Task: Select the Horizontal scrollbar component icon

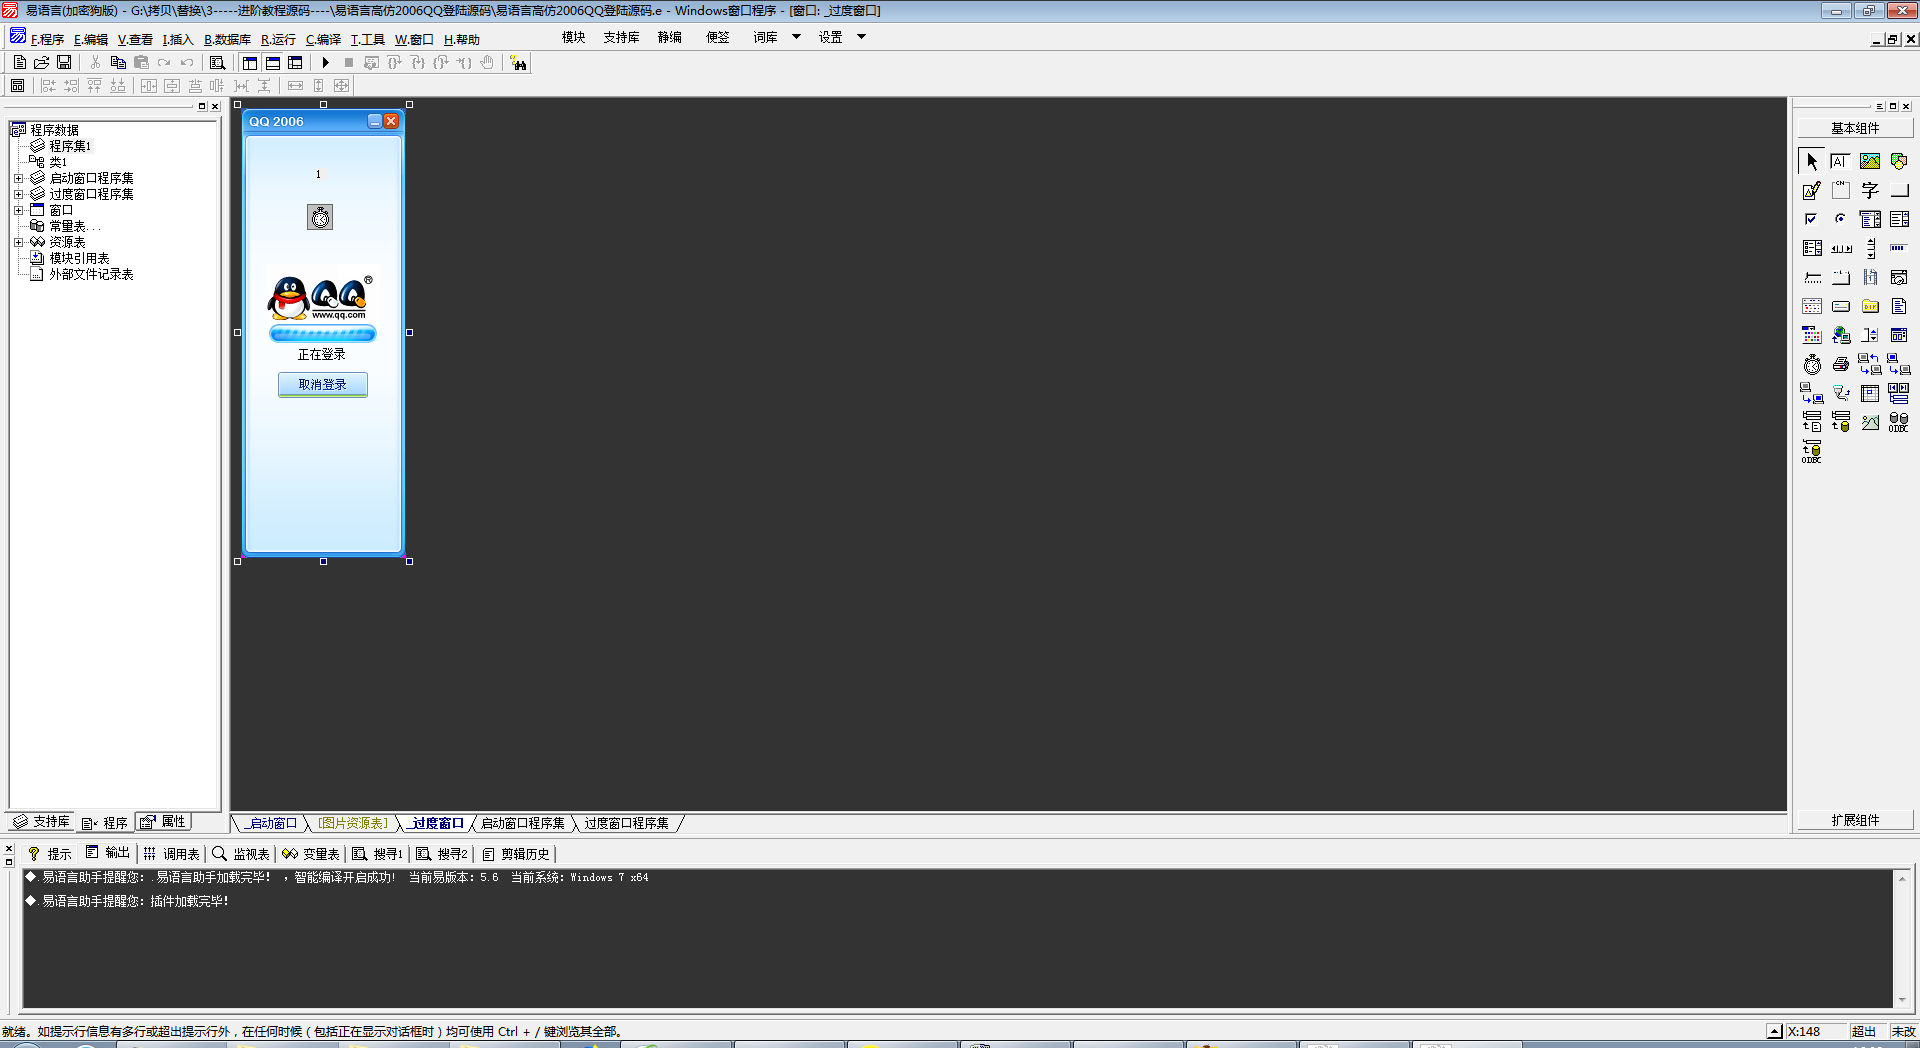Action: (x=1840, y=248)
